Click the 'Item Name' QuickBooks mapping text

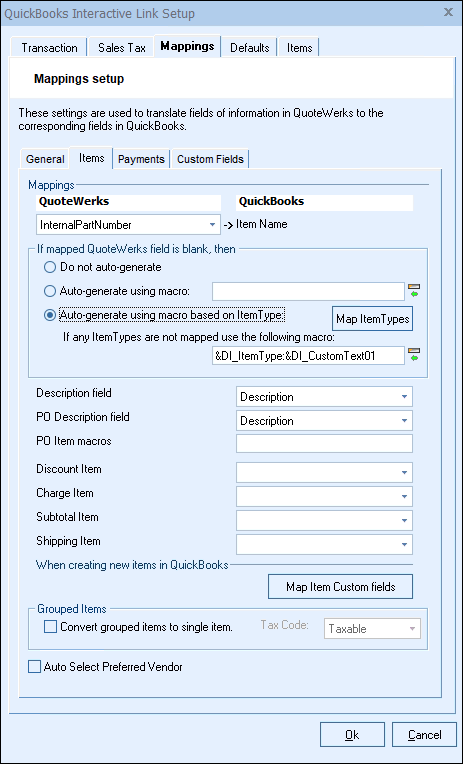click(262, 225)
